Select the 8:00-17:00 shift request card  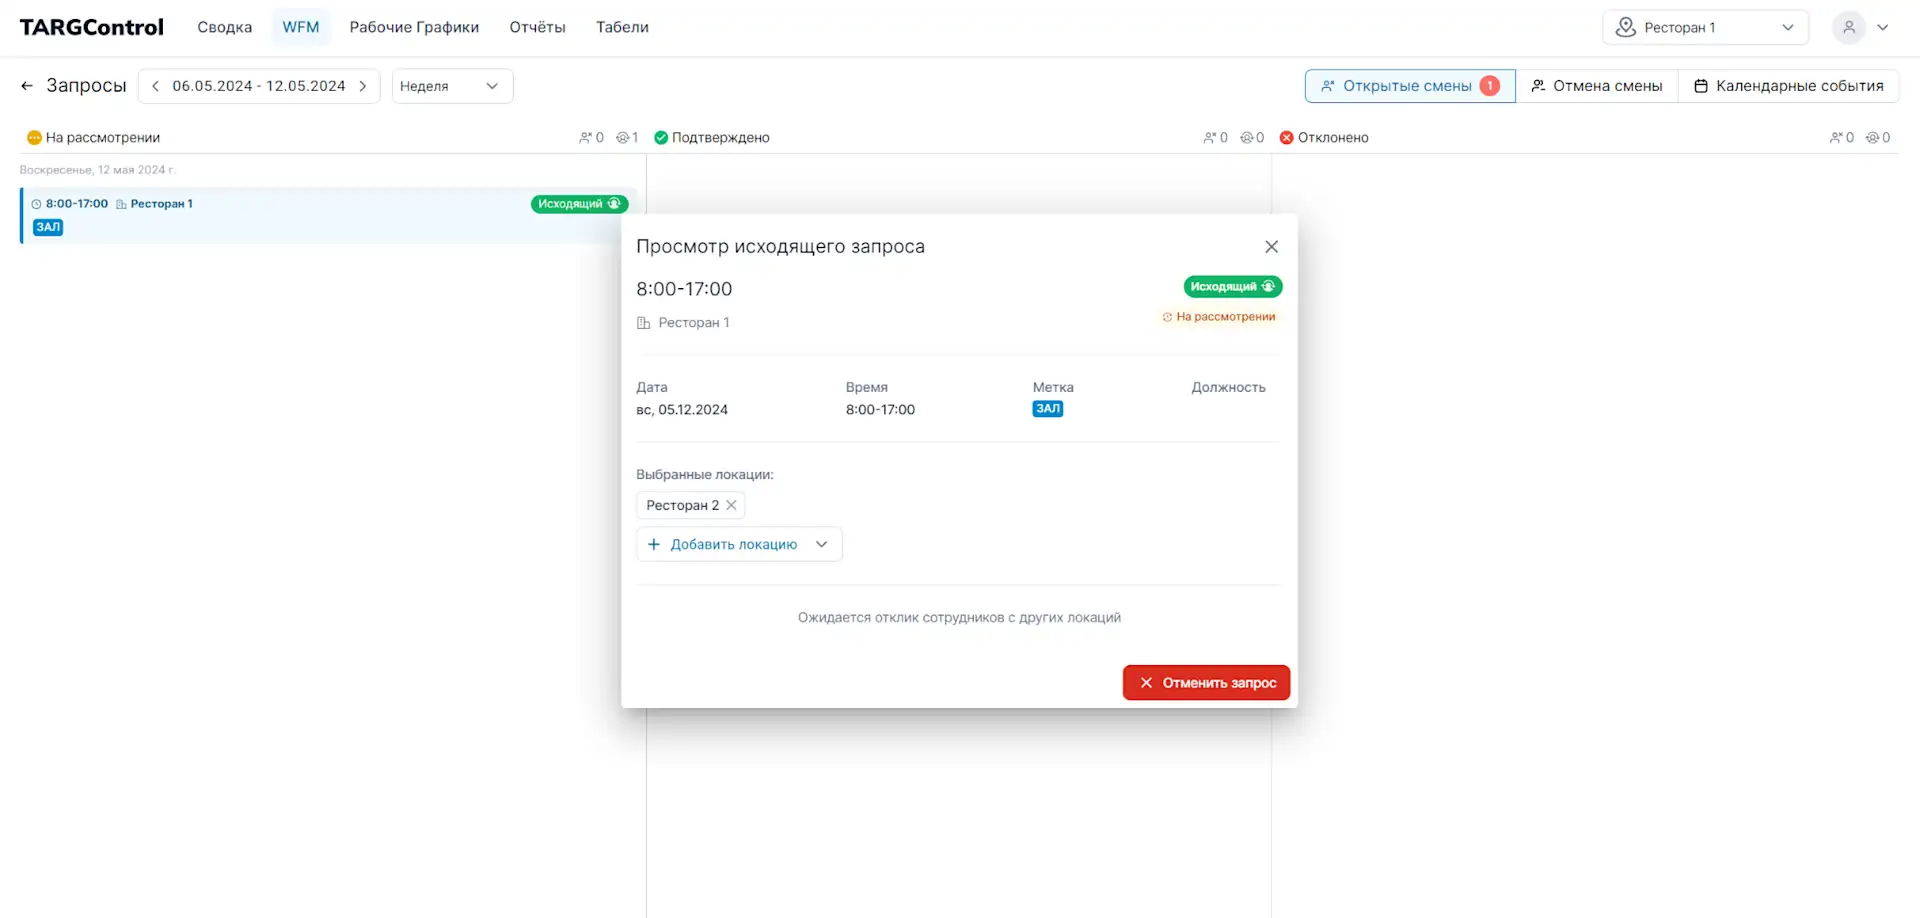click(x=328, y=215)
